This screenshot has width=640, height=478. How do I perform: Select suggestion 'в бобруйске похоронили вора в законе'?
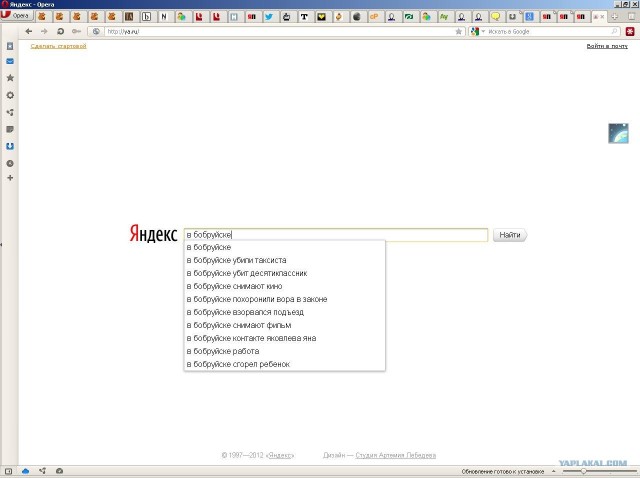(x=284, y=299)
